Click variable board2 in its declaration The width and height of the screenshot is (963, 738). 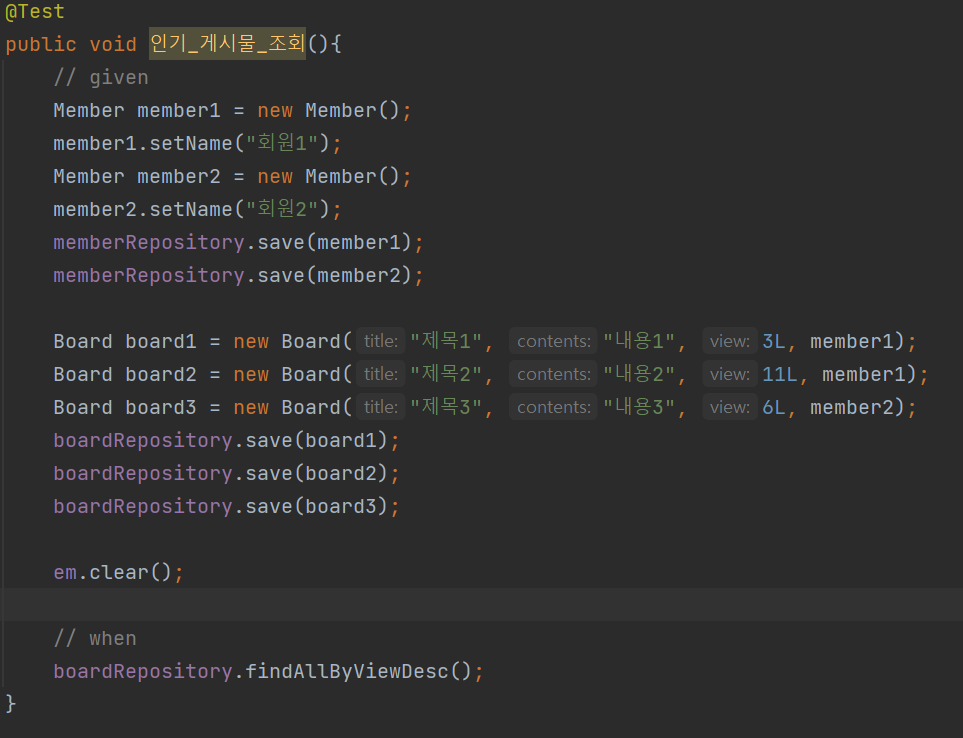[x=161, y=375]
